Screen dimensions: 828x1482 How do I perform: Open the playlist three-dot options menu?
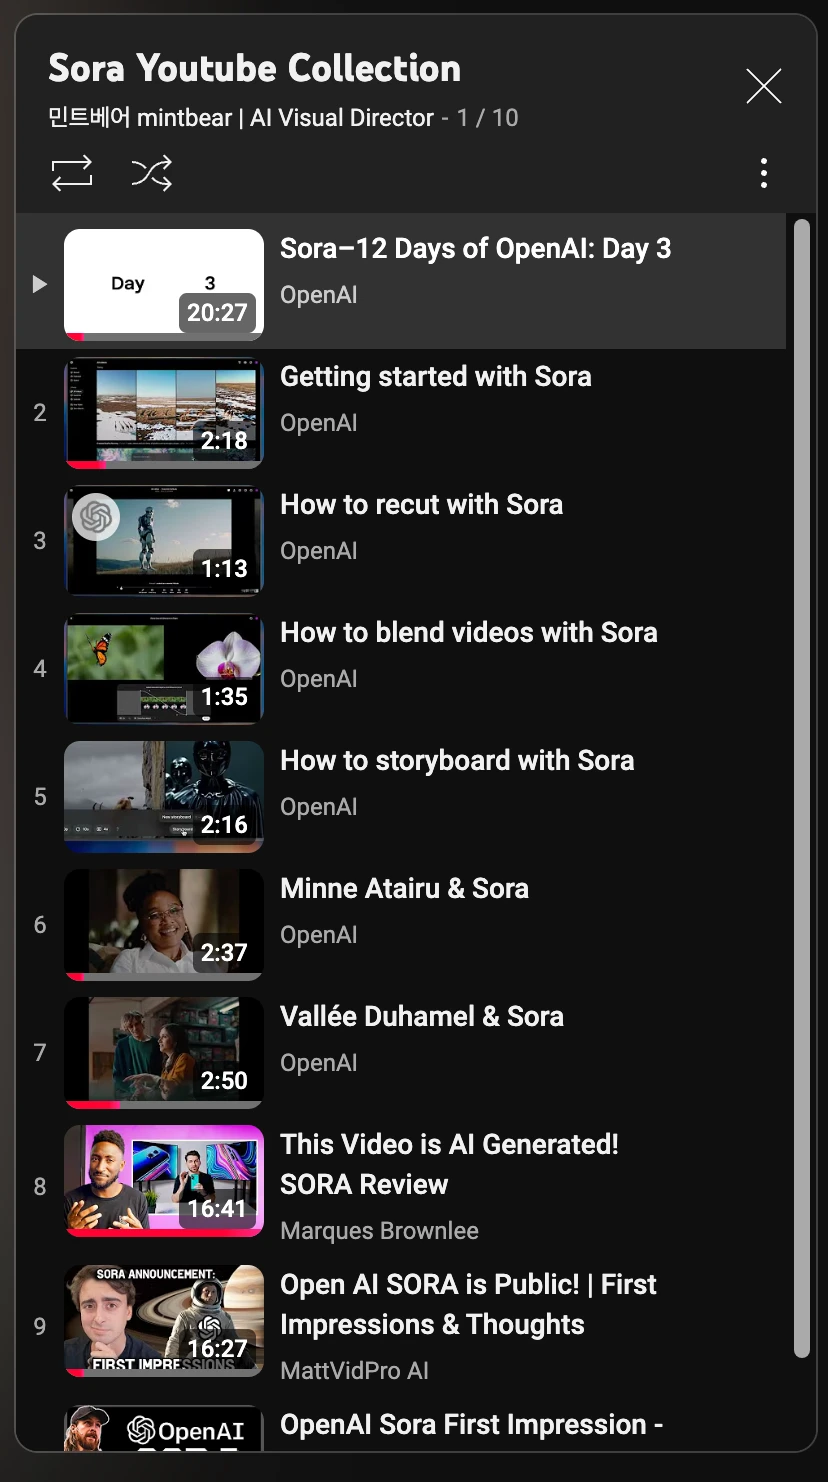(x=764, y=173)
